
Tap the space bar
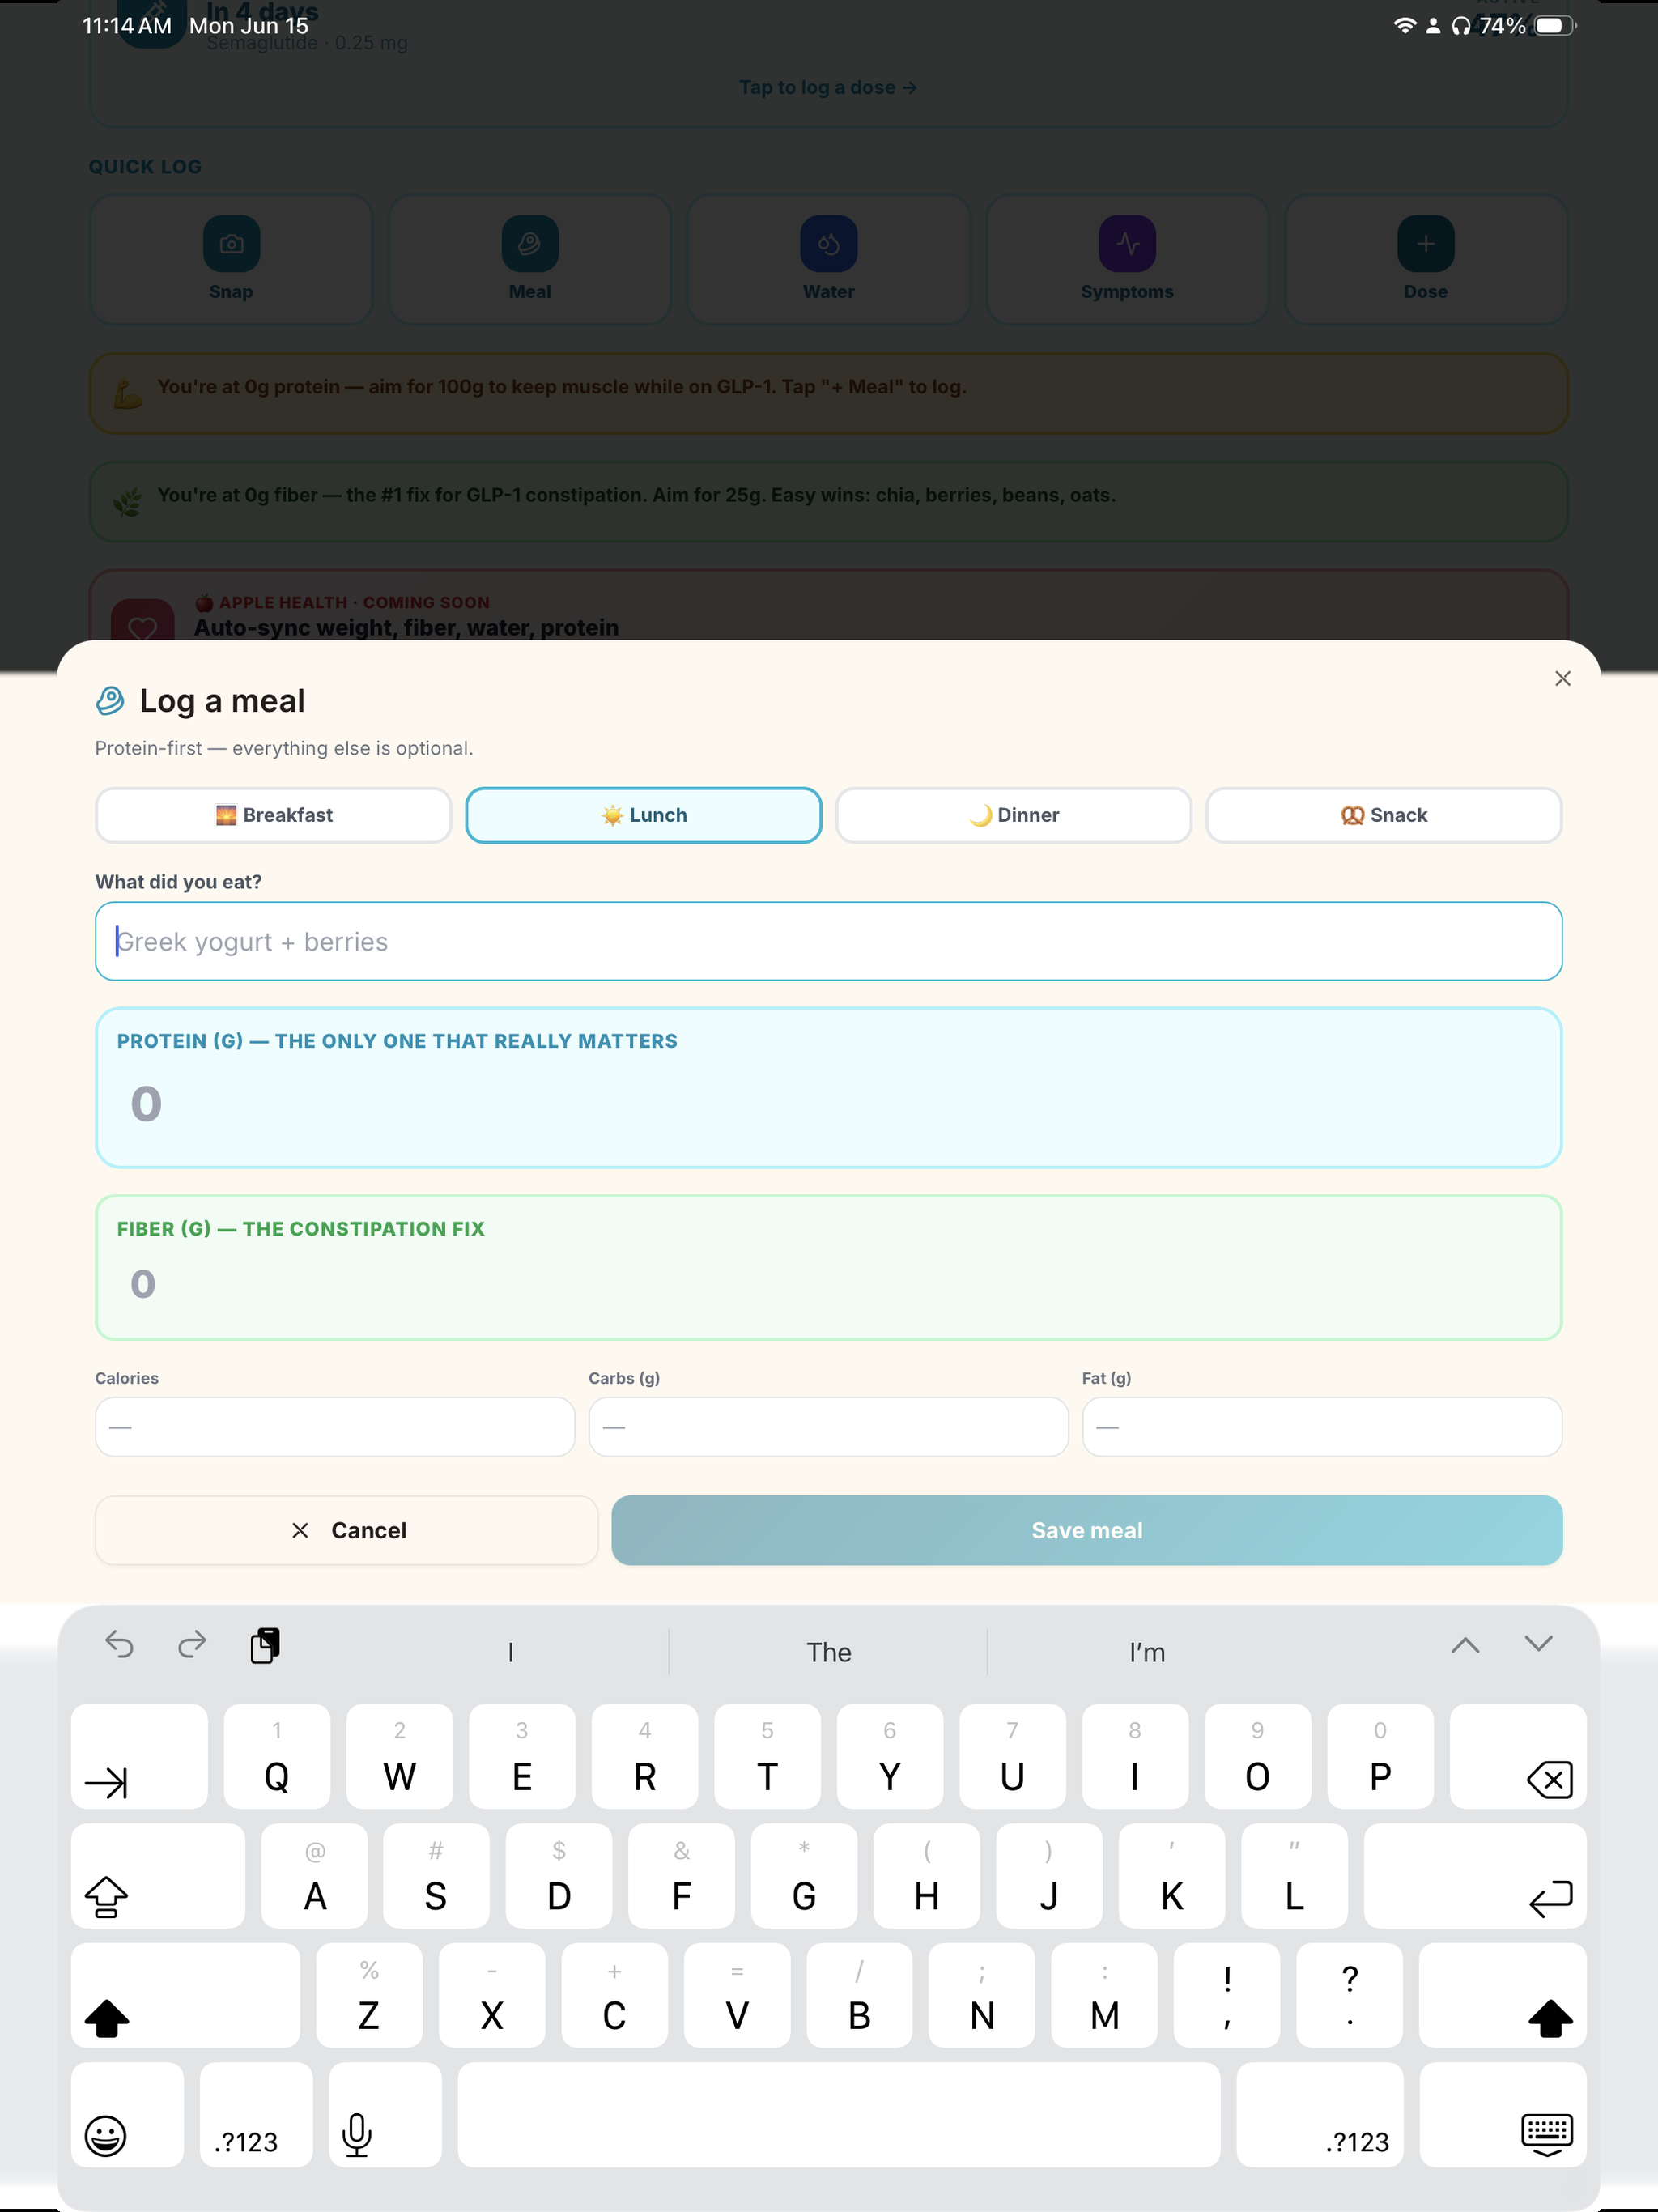[838, 2114]
